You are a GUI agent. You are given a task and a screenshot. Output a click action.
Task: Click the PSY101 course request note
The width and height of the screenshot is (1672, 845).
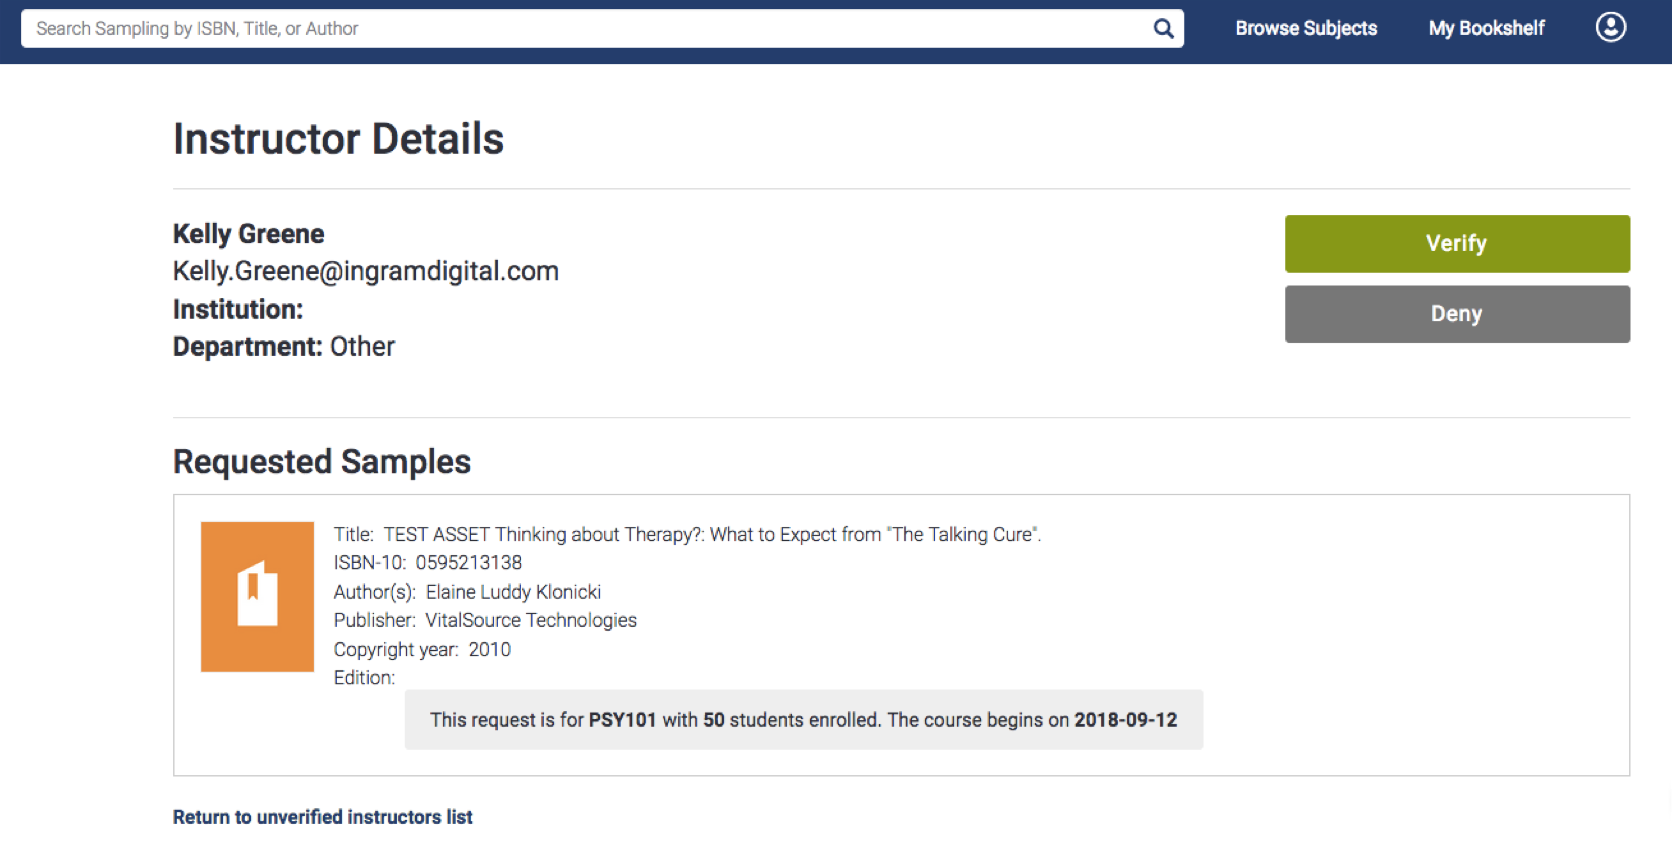pos(803,720)
